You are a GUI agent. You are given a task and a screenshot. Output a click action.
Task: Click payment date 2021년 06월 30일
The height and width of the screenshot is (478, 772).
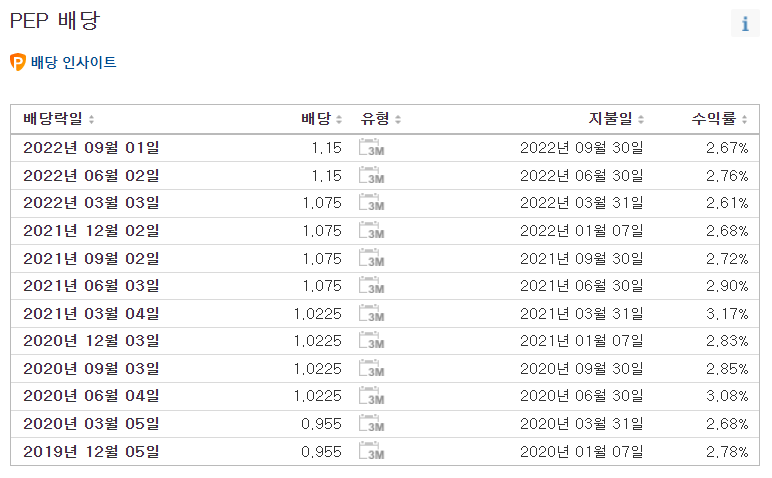click(x=581, y=286)
